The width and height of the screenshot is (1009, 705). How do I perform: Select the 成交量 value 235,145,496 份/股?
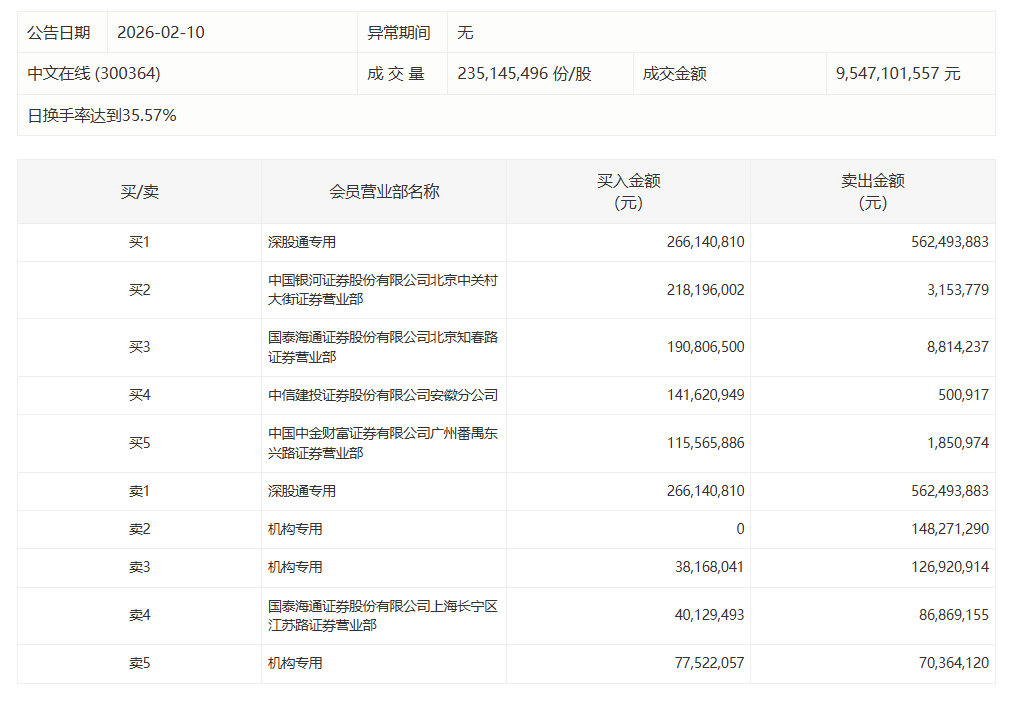524,73
